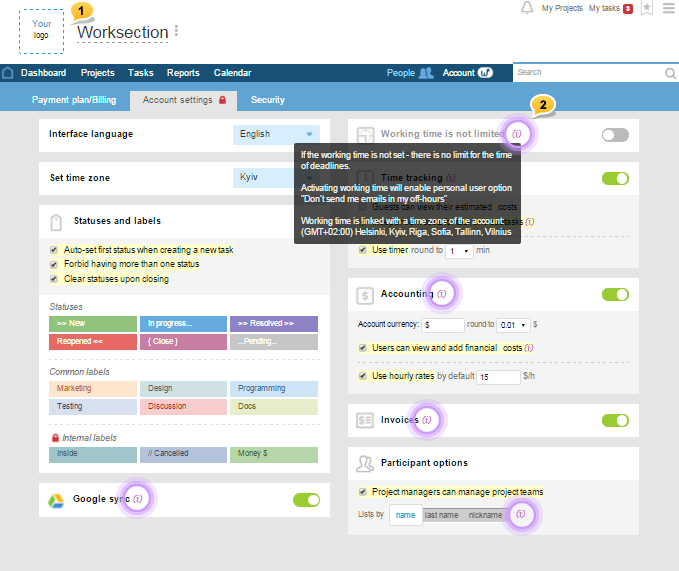Click the Account currency input field
This screenshot has height=571, width=679.
pyautogui.click(x=443, y=325)
